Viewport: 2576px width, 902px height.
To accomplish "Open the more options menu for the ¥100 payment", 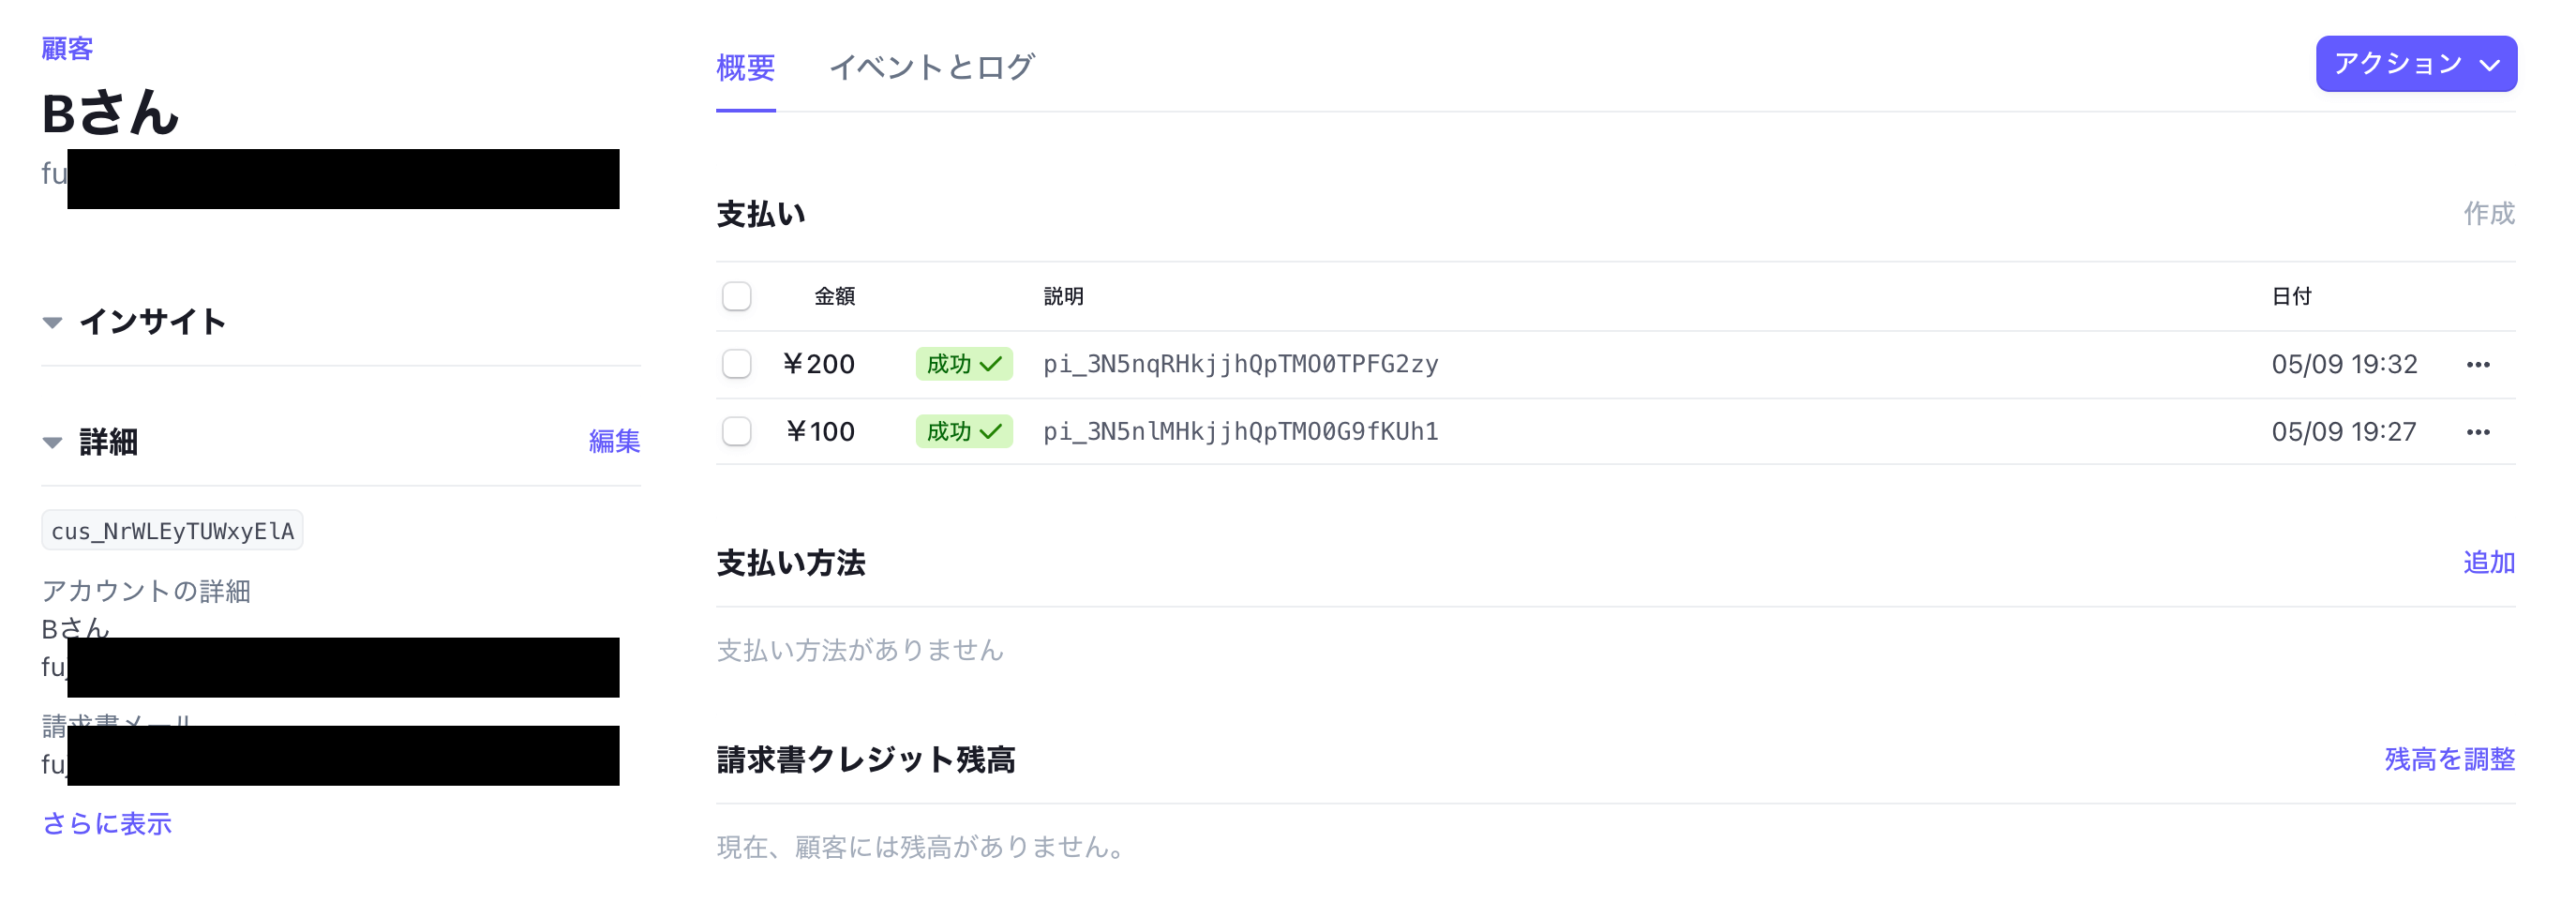I will point(2477,432).
